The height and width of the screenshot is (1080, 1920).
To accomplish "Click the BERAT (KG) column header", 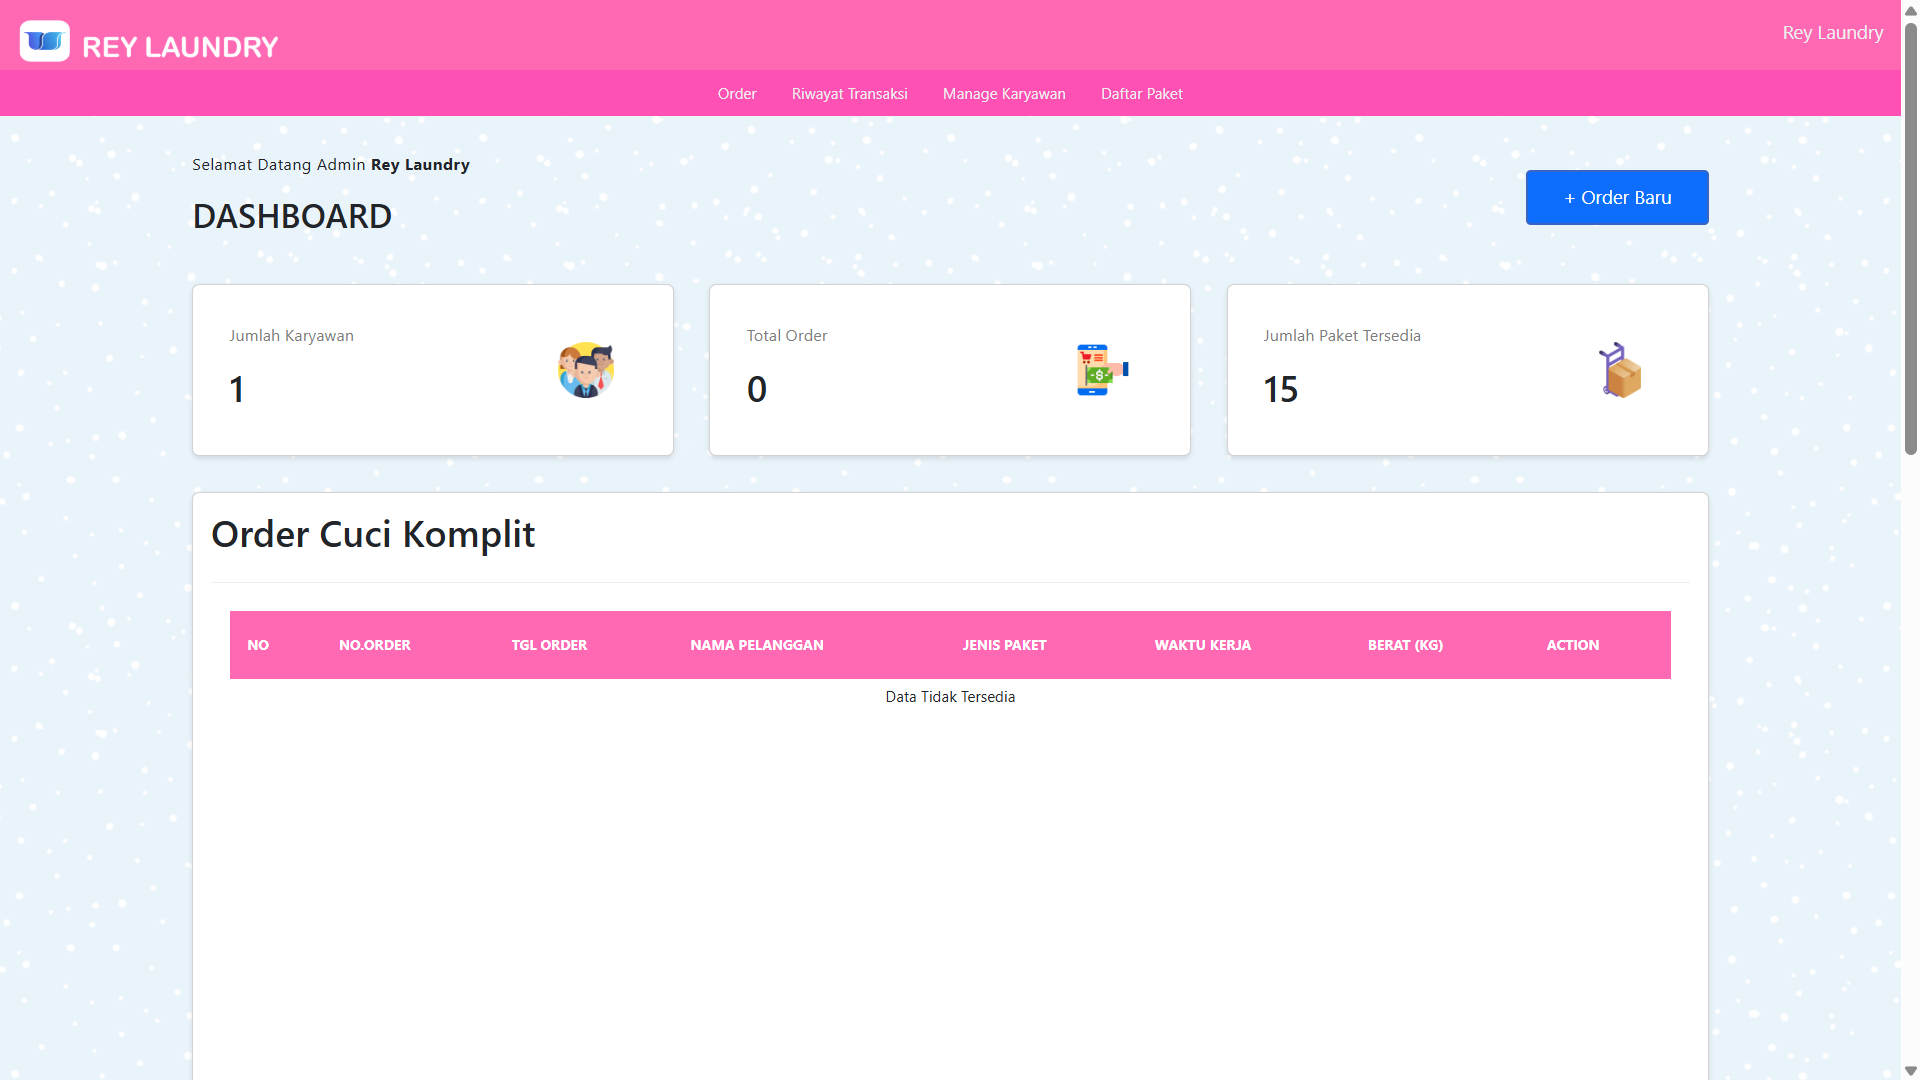I will click(1405, 645).
